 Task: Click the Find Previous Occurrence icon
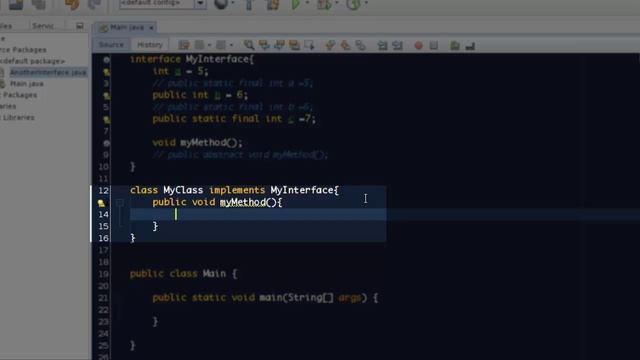tap(264, 45)
